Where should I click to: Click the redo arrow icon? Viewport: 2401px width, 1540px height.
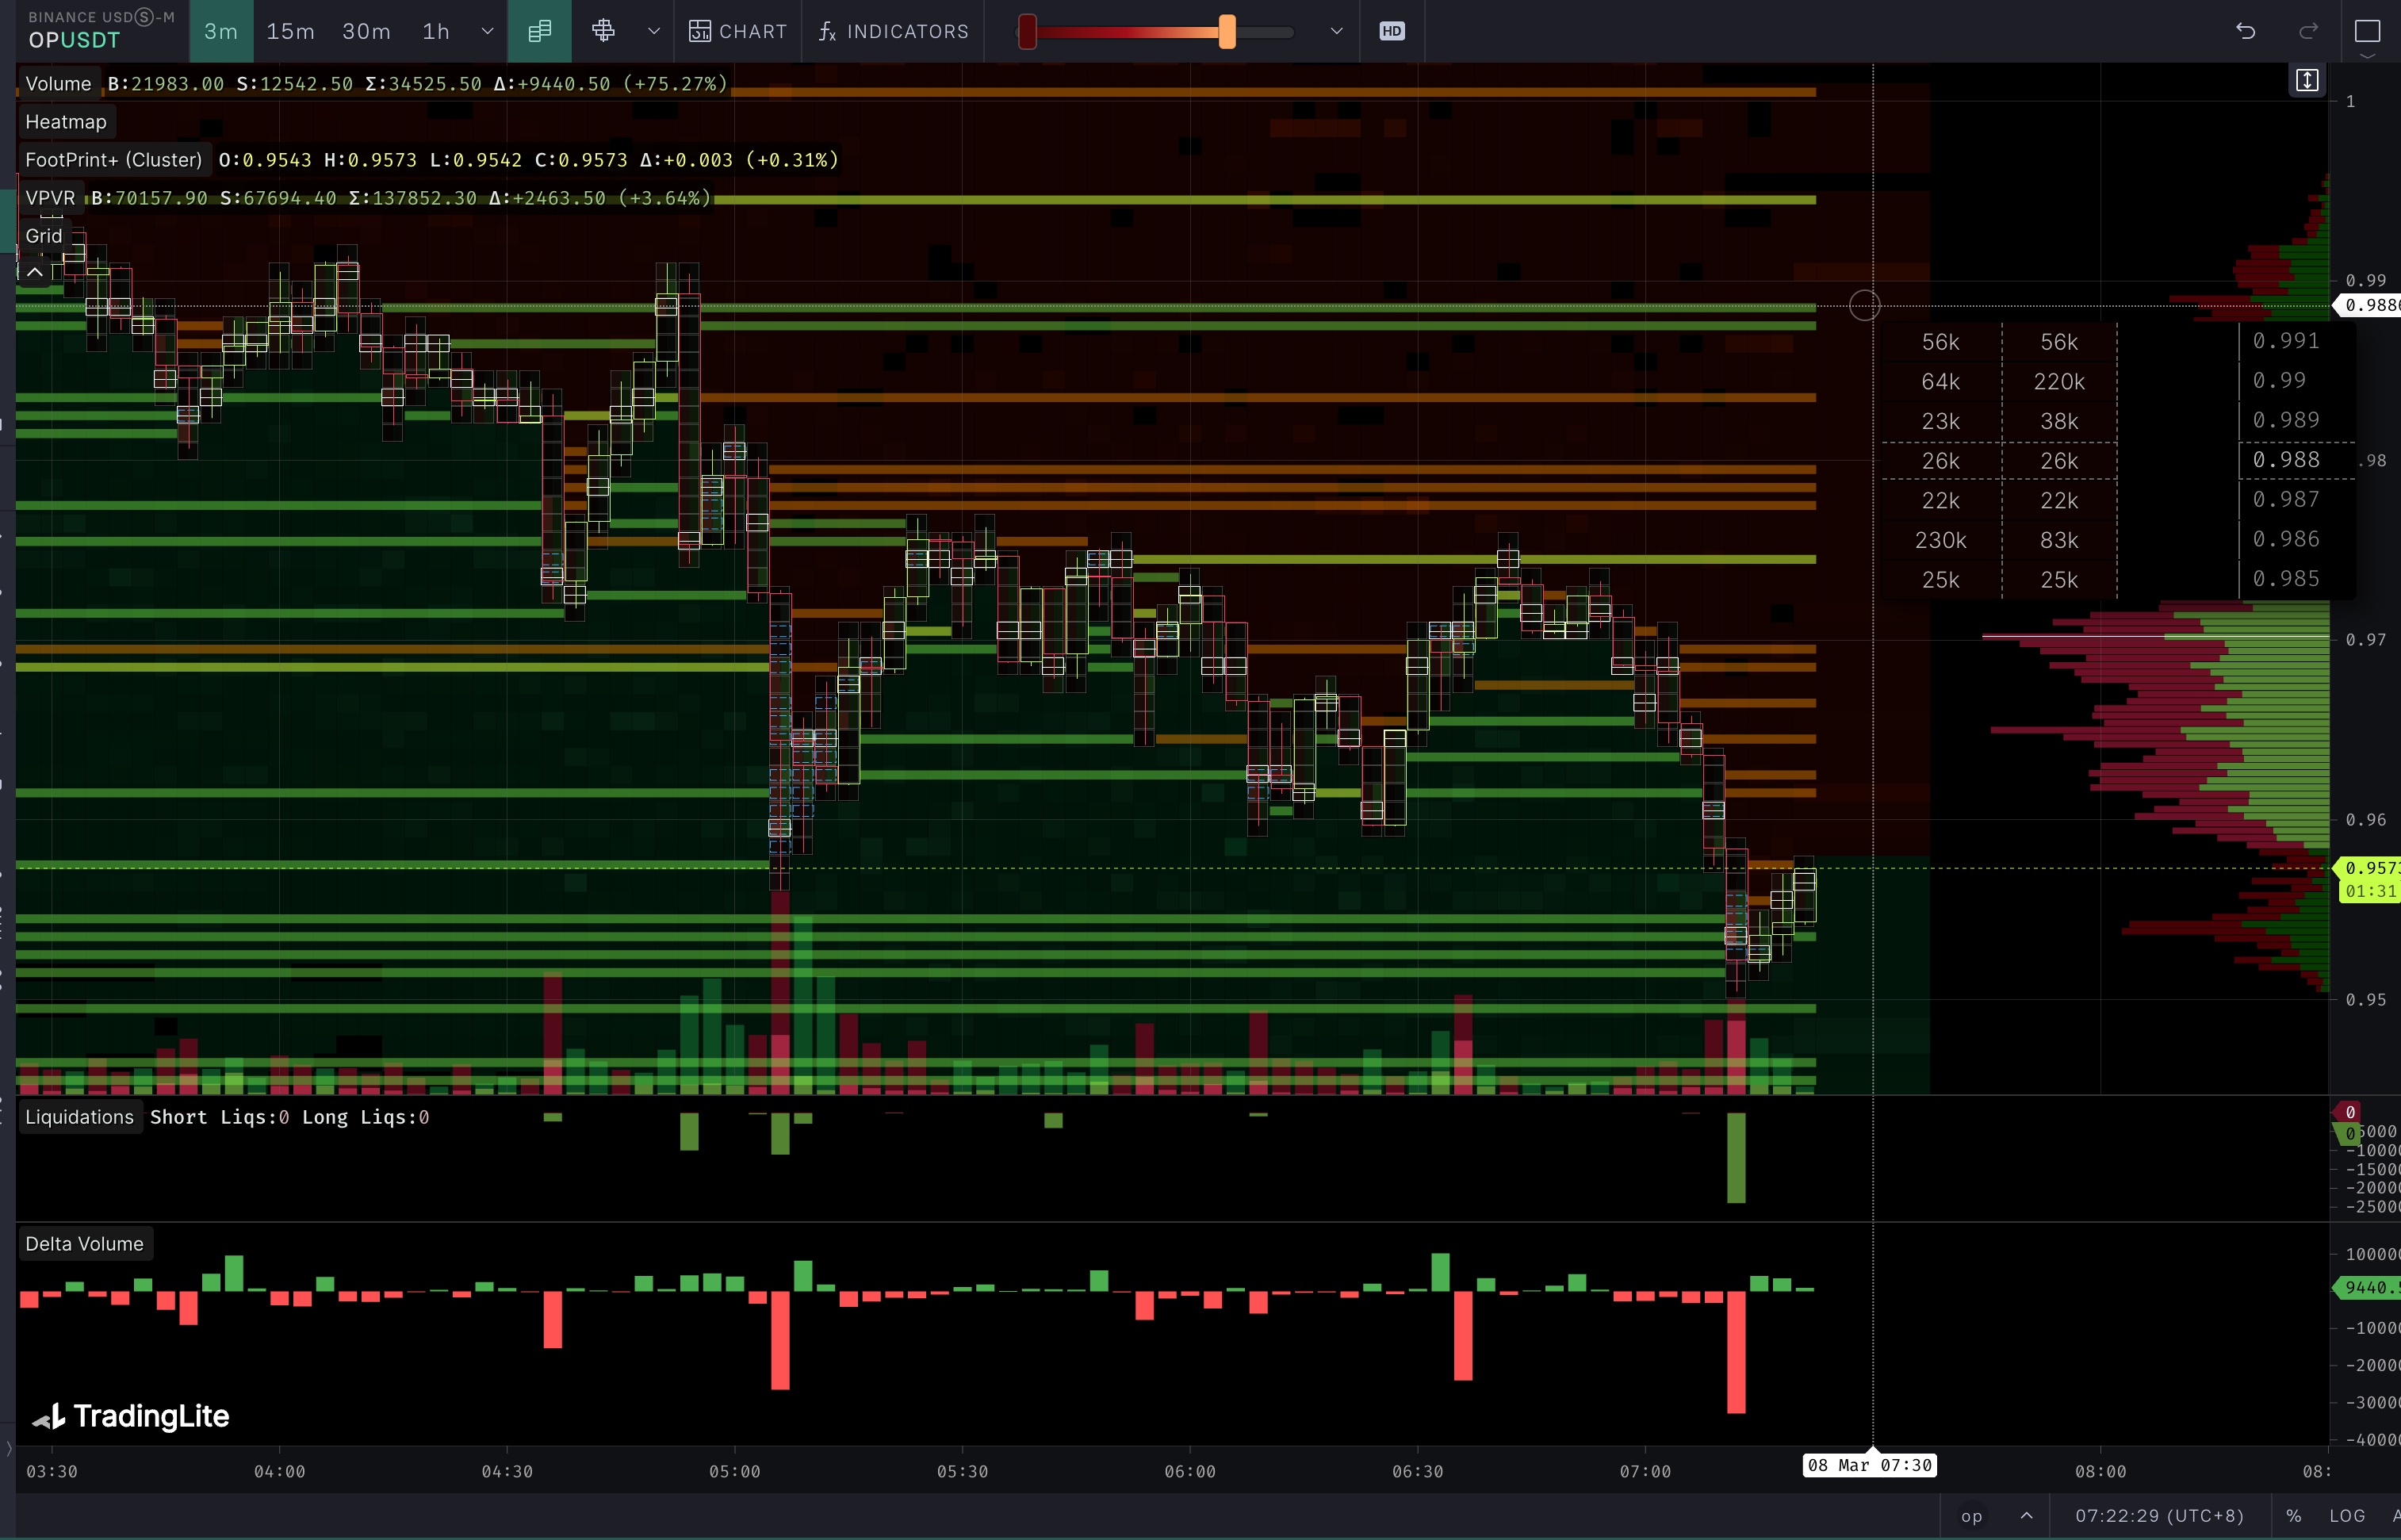(2308, 31)
